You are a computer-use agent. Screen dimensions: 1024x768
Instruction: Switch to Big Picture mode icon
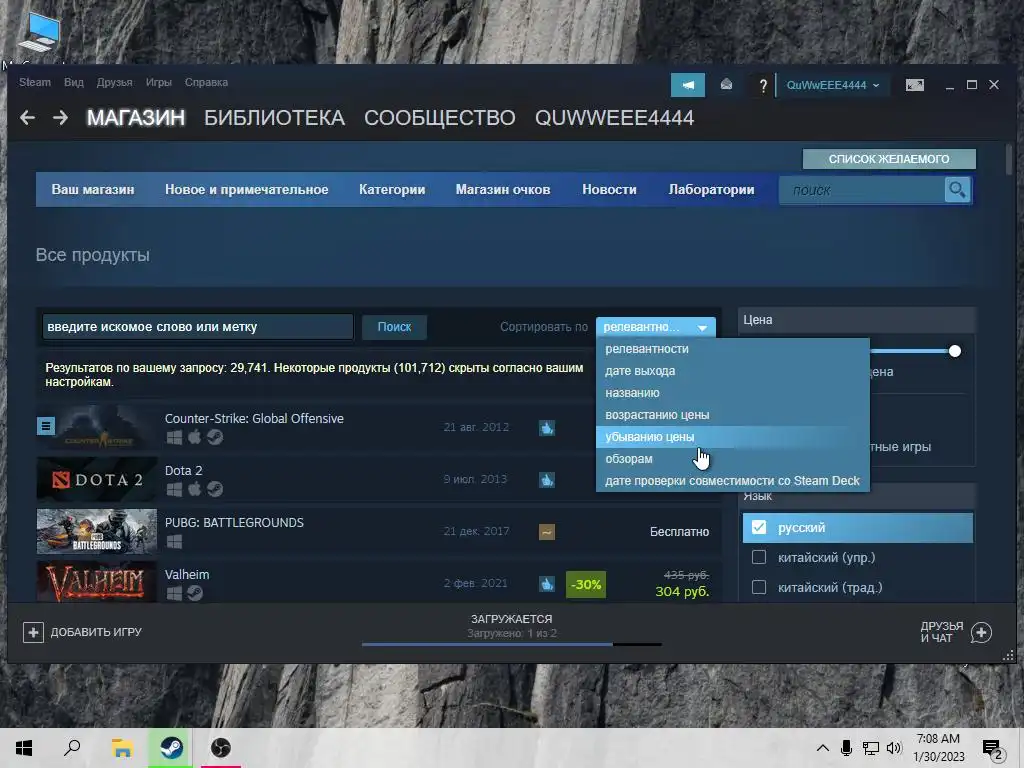pos(914,85)
